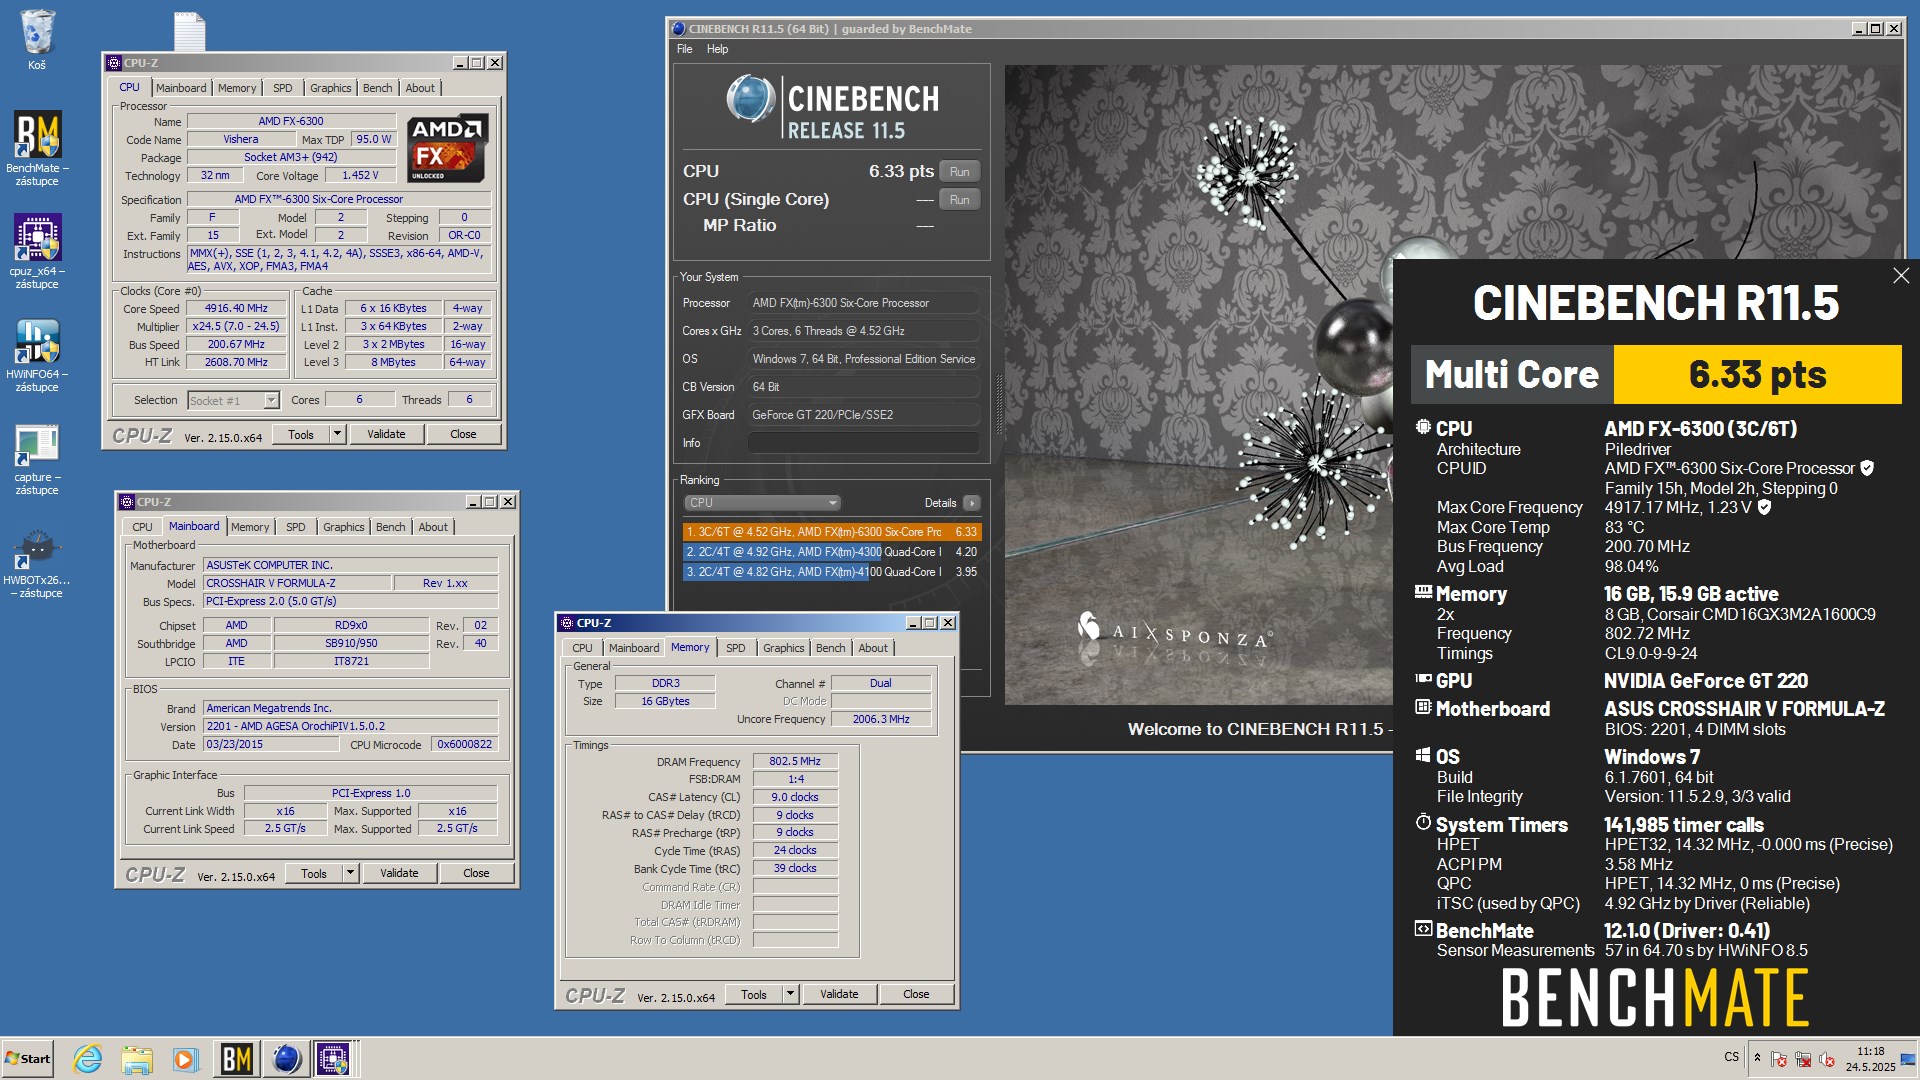Open the Bench tab in the top CPU-Z window
1920x1080 pixels.
pyautogui.click(x=377, y=88)
